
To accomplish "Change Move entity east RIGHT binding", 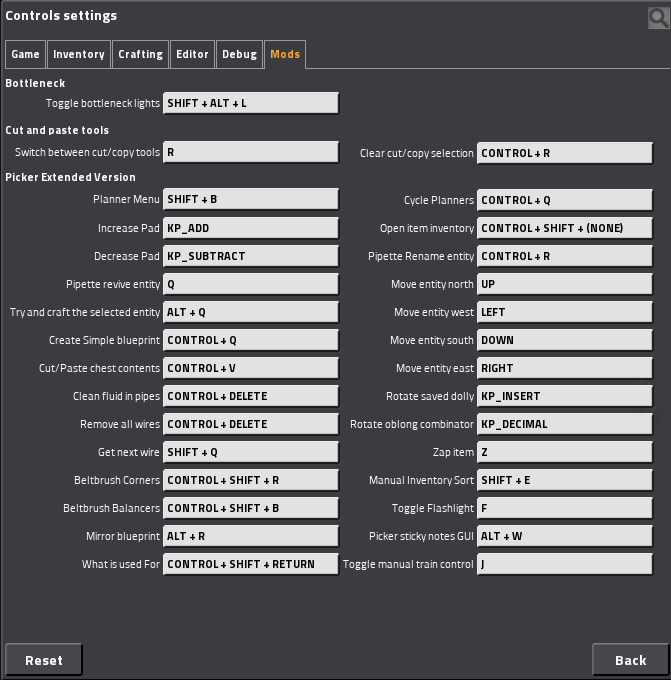I will [565, 368].
